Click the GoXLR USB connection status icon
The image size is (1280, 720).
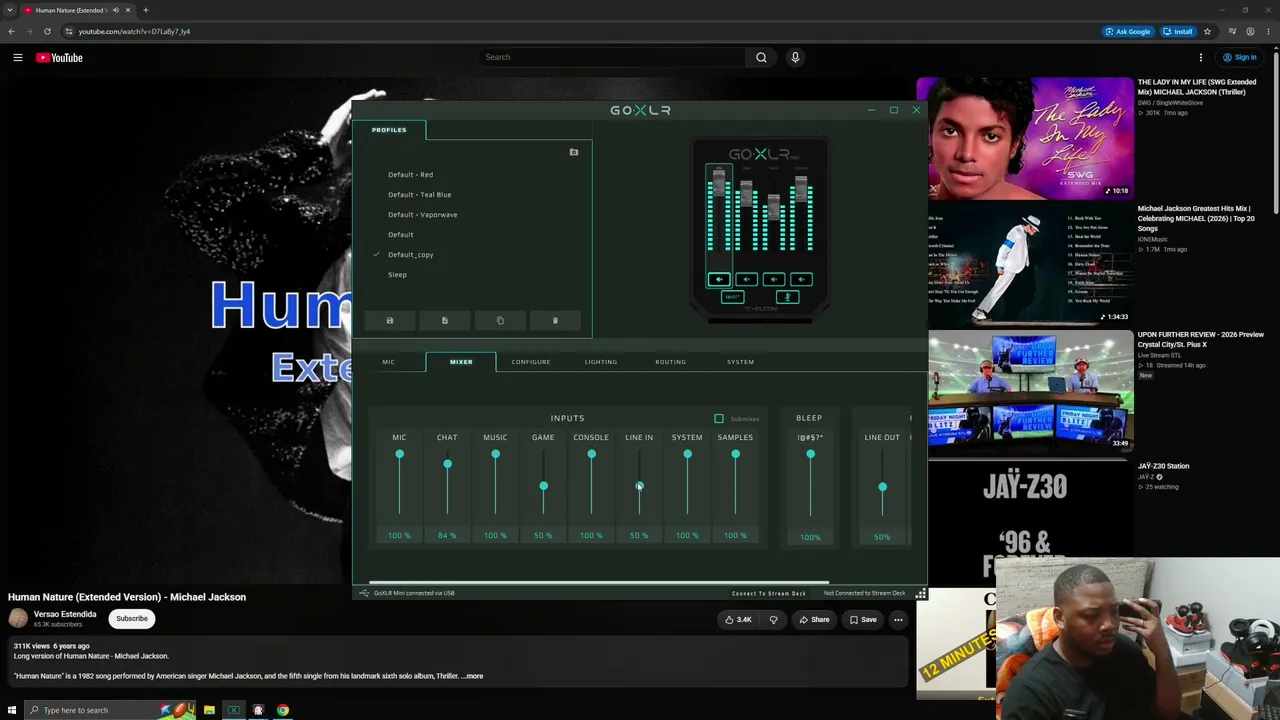click(365, 593)
